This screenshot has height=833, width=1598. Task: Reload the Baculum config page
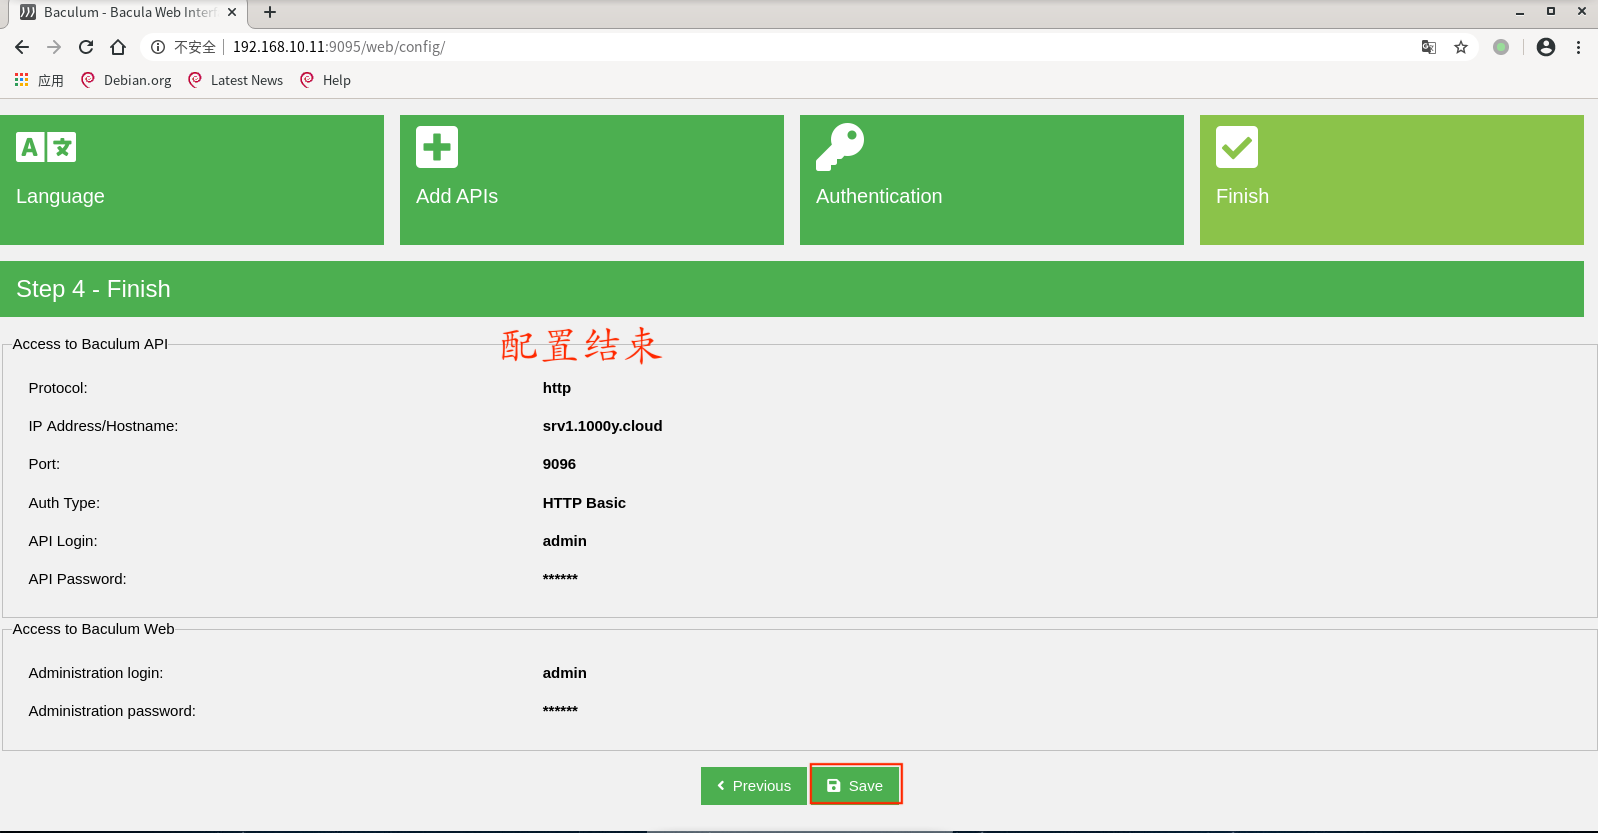click(x=86, y=47)
